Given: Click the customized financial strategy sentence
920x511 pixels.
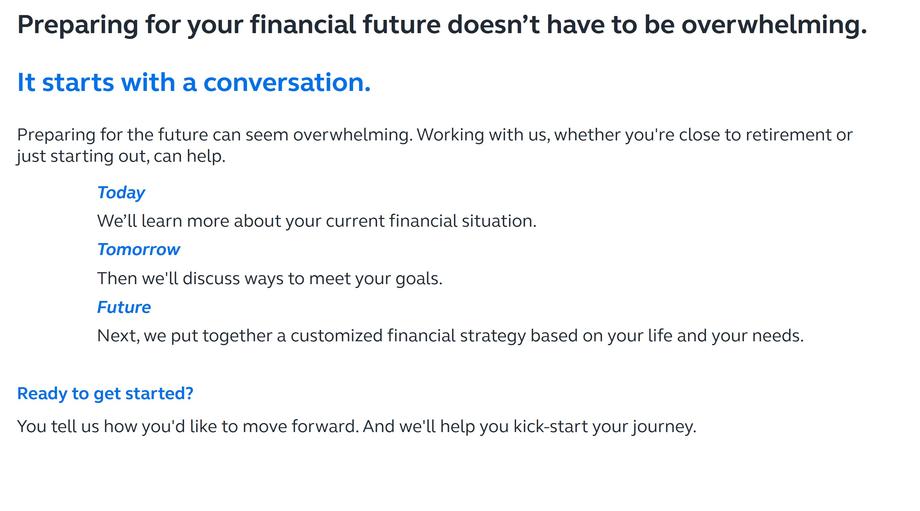Looking at the screenshot, I should point(451,336).
